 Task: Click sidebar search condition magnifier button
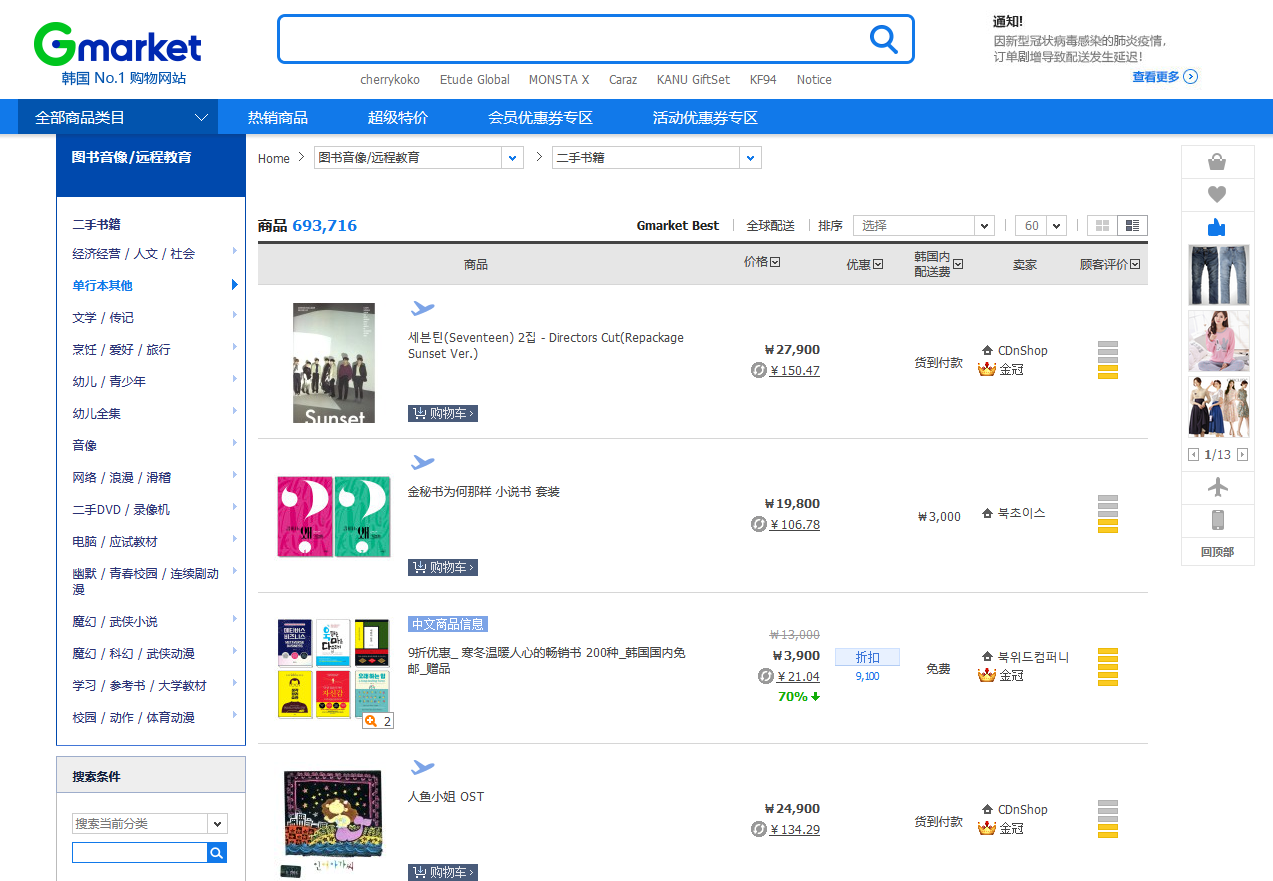(x=216, y=853)
